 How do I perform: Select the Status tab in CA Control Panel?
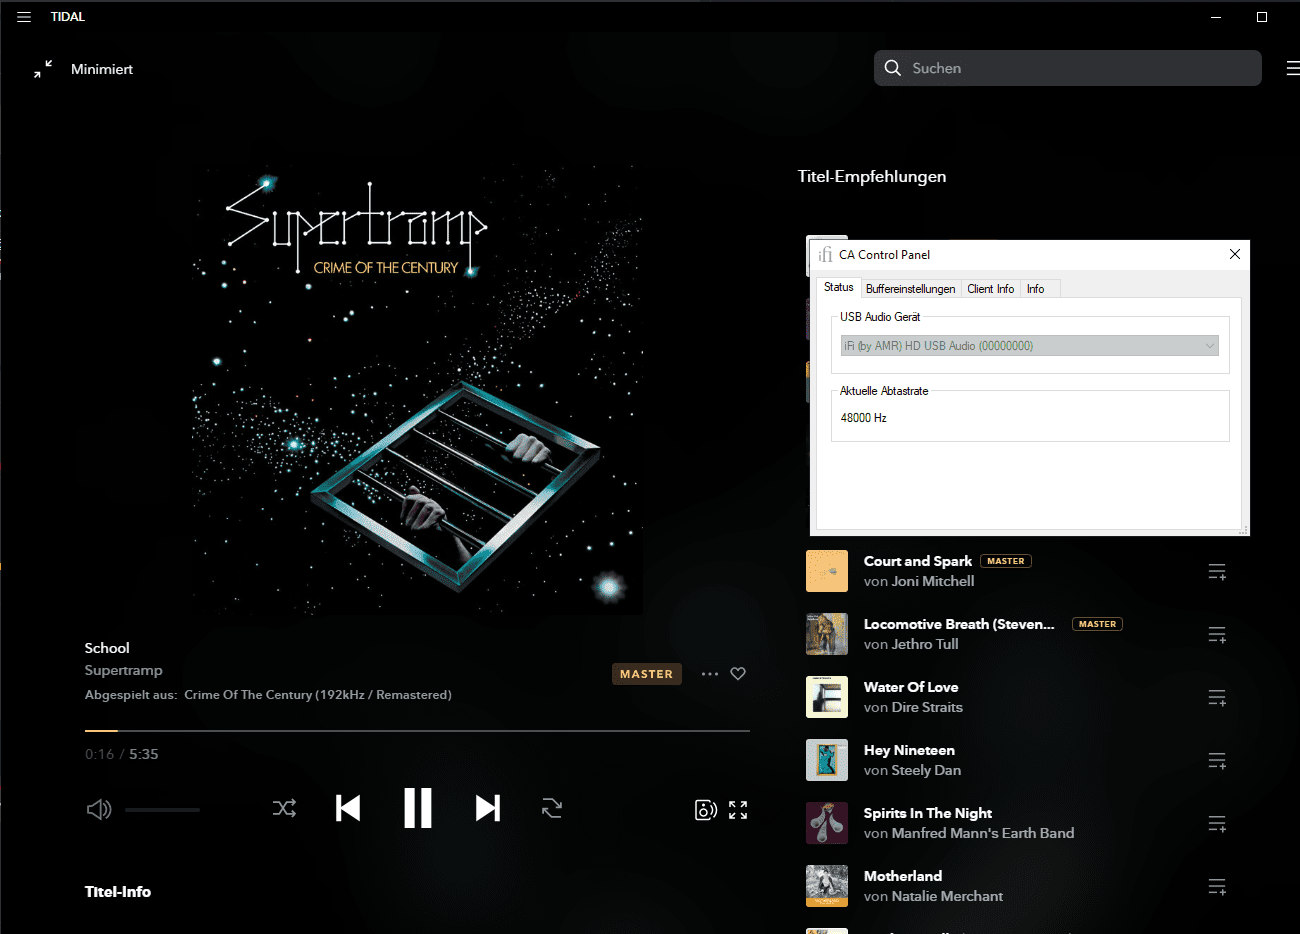pyautogui.click(x=839, y=287)
